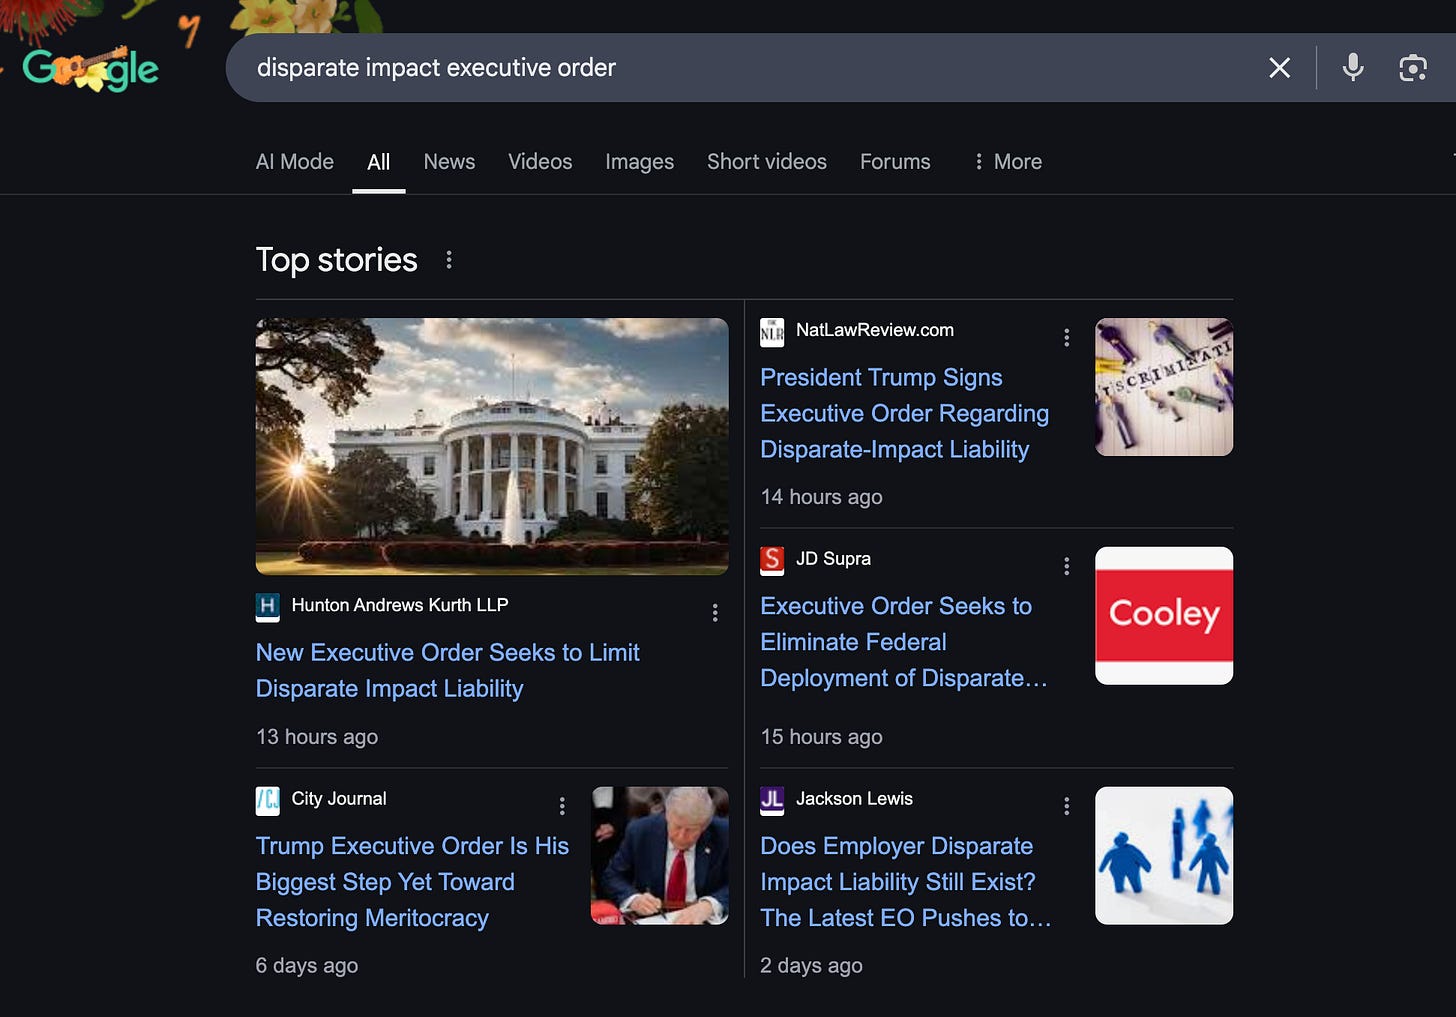1456x1017 pixels.
Task: Open Executive Order Seeks to Eliminate article
Action: pos(903,642)
